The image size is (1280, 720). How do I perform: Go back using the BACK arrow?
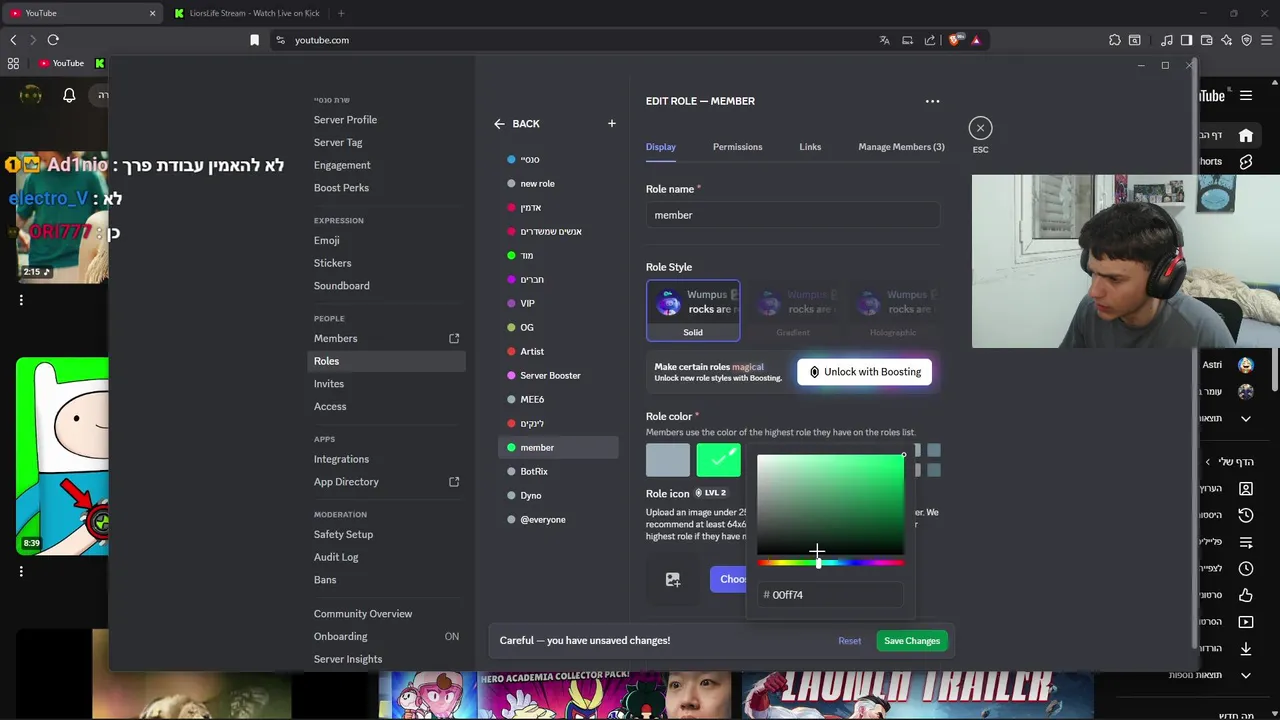[x=516, y=124]
